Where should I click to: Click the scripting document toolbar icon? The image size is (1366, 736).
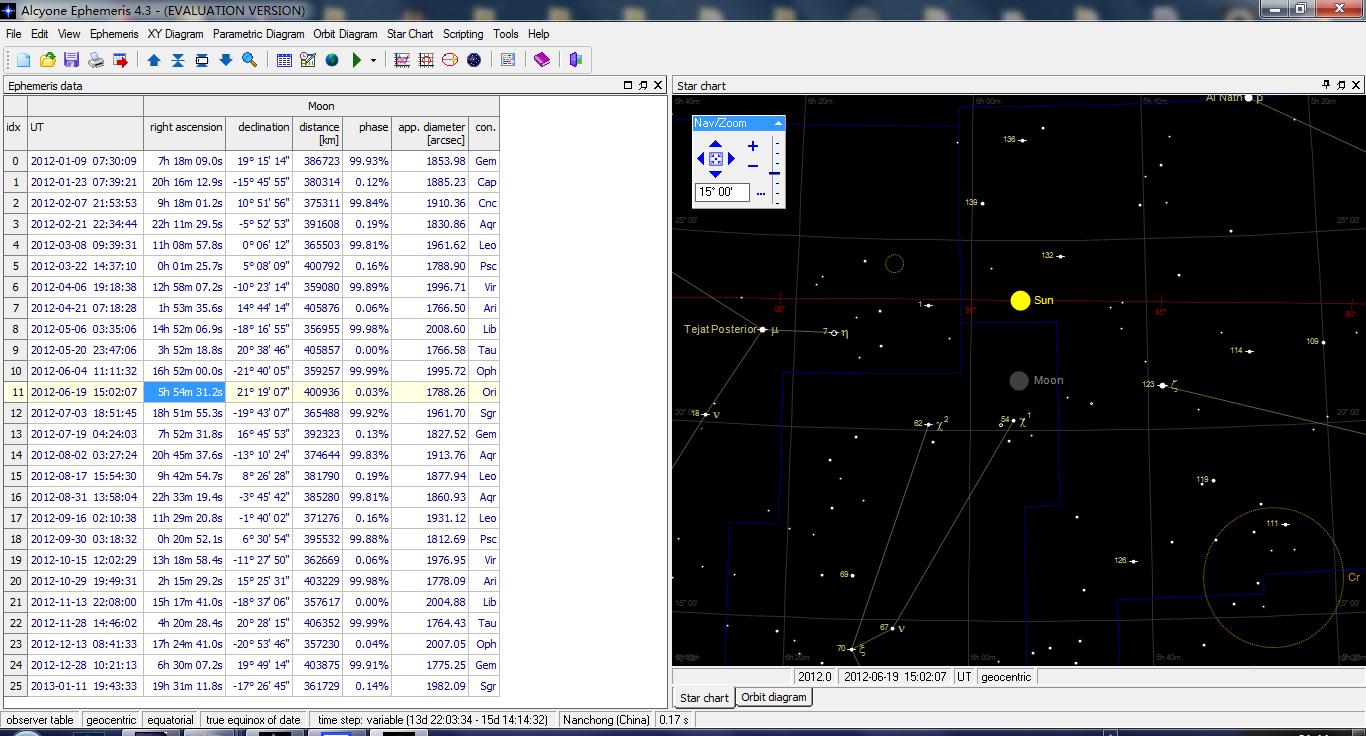coord(508,60)
